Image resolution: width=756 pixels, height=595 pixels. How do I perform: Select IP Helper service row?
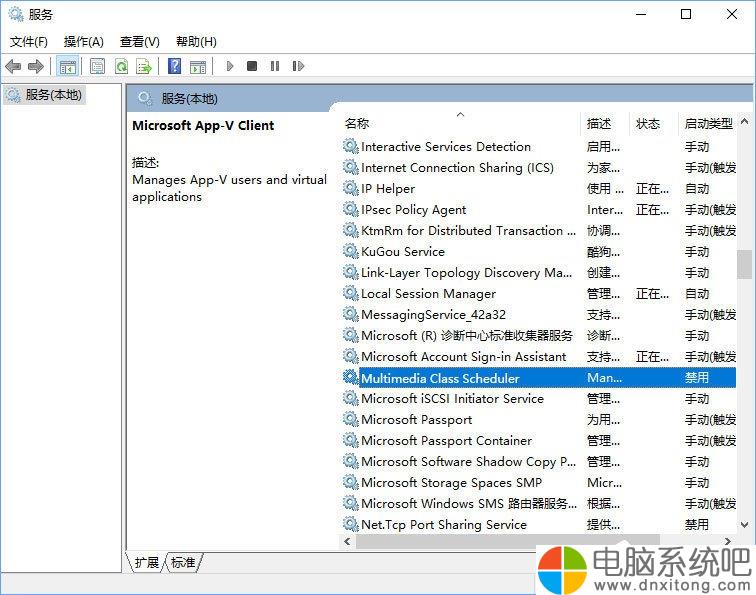[x=539, y=188]
